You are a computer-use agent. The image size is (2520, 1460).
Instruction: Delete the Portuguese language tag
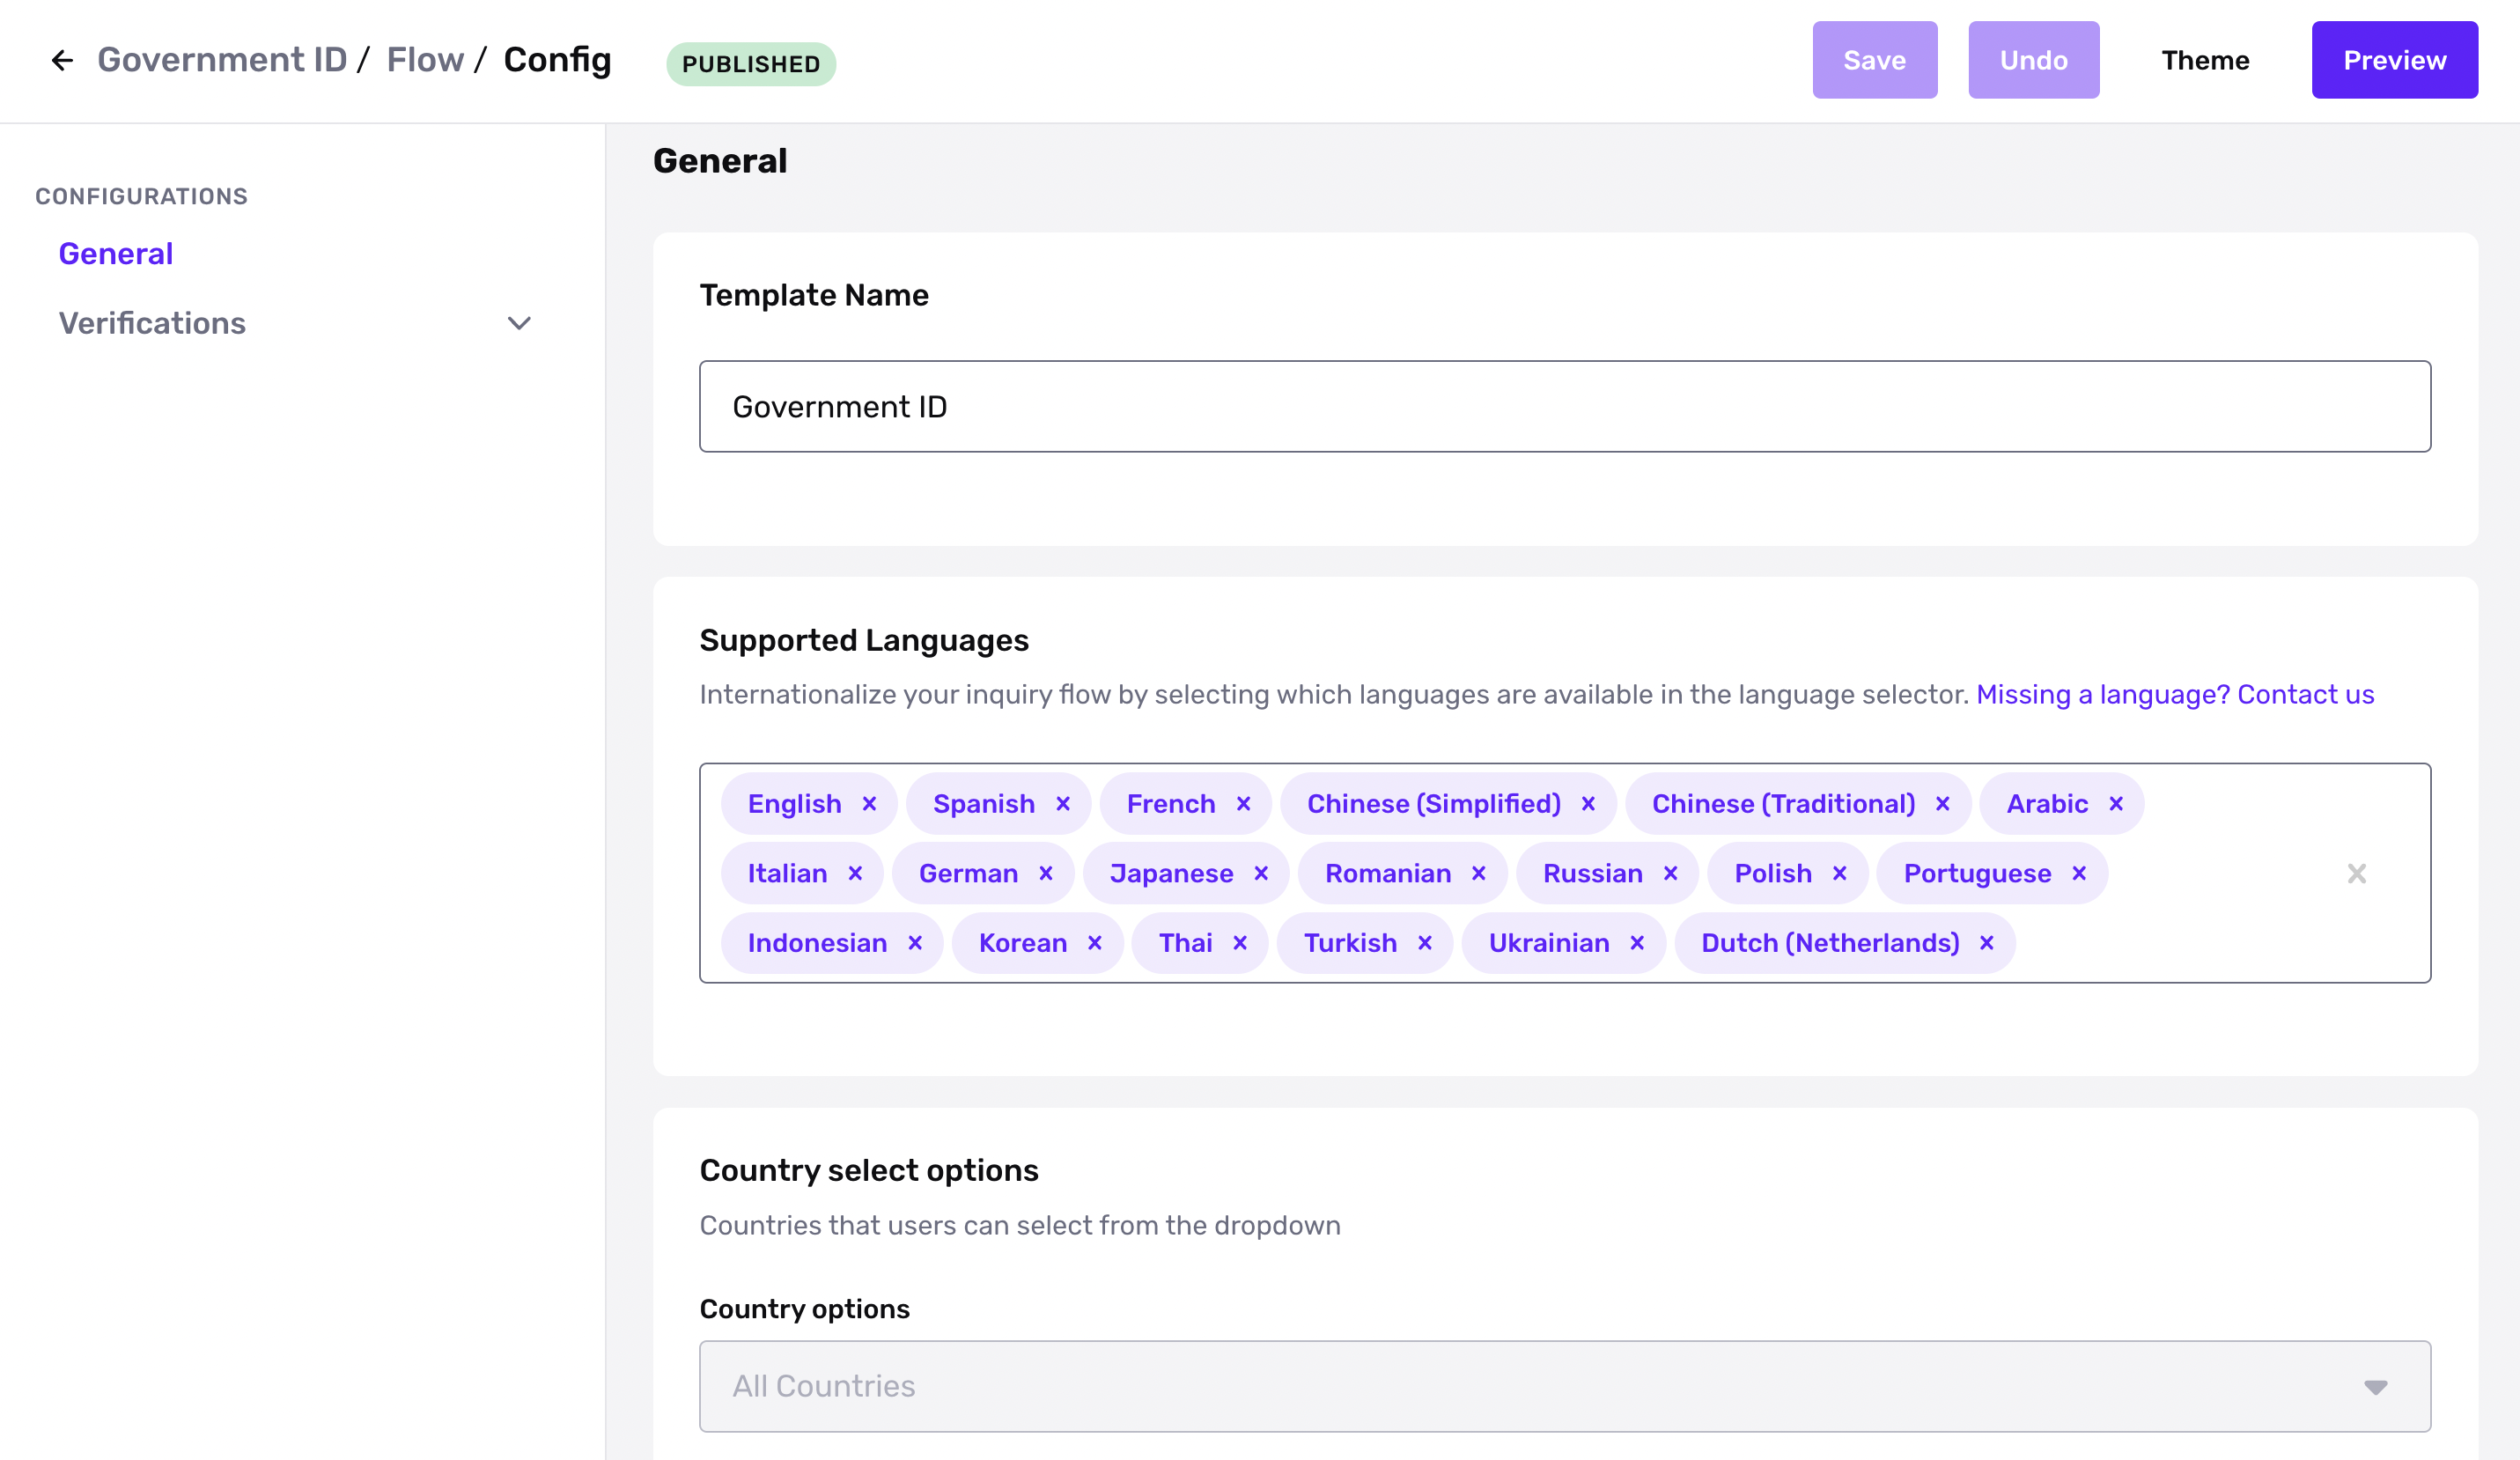coord(2079,874)
